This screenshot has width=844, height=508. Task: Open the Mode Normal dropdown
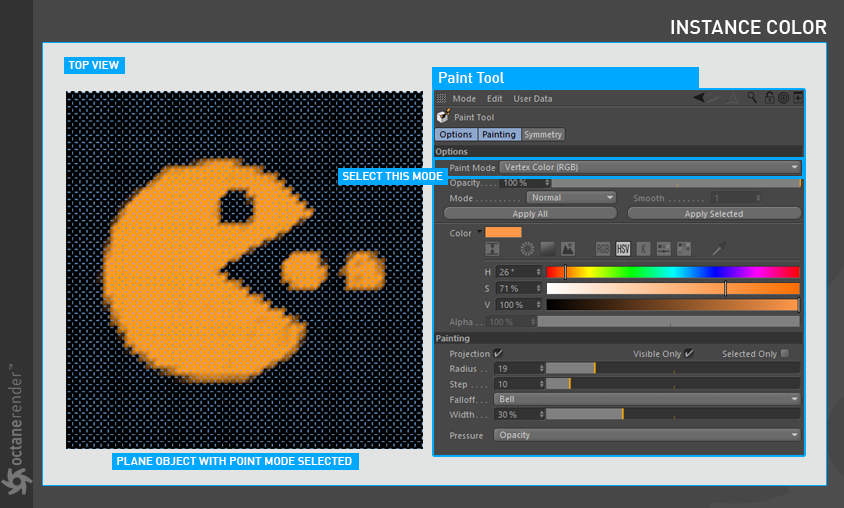coord(571,197)
